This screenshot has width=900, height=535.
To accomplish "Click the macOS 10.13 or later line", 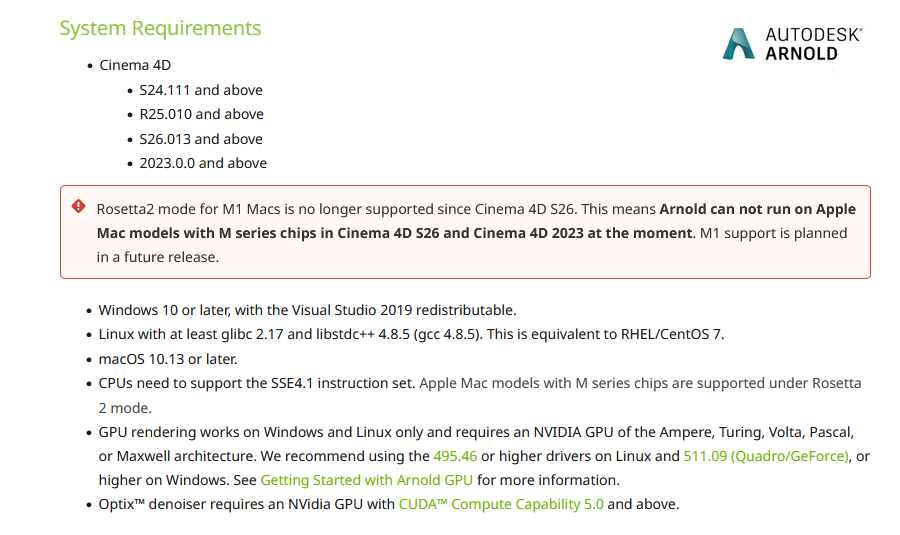I will pos(168,359).
